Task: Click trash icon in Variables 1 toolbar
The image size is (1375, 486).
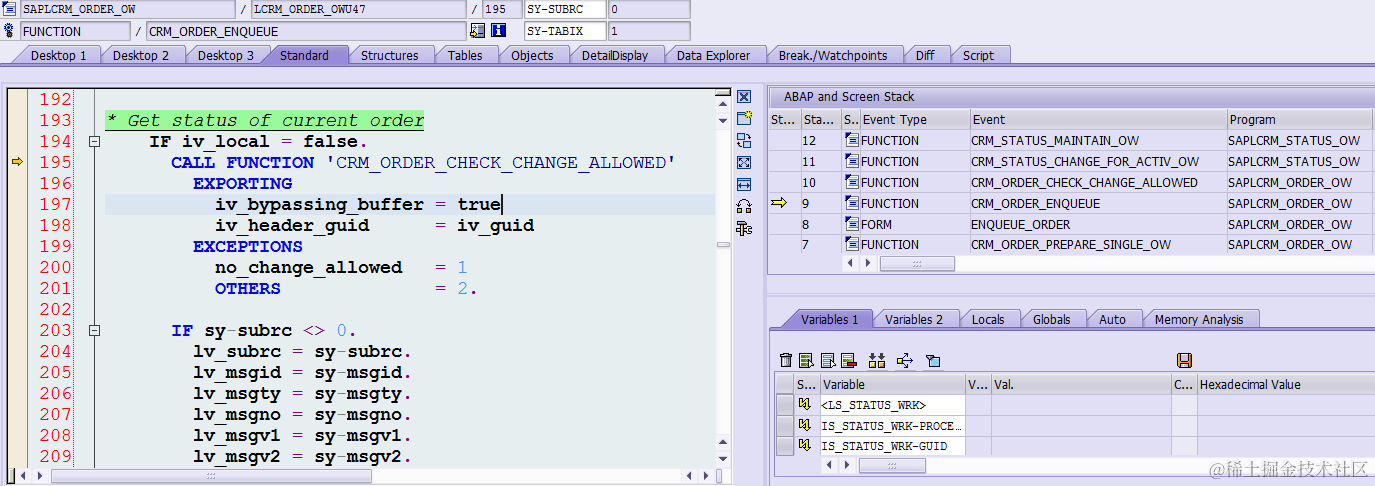Action: click(x=786, y=360)
